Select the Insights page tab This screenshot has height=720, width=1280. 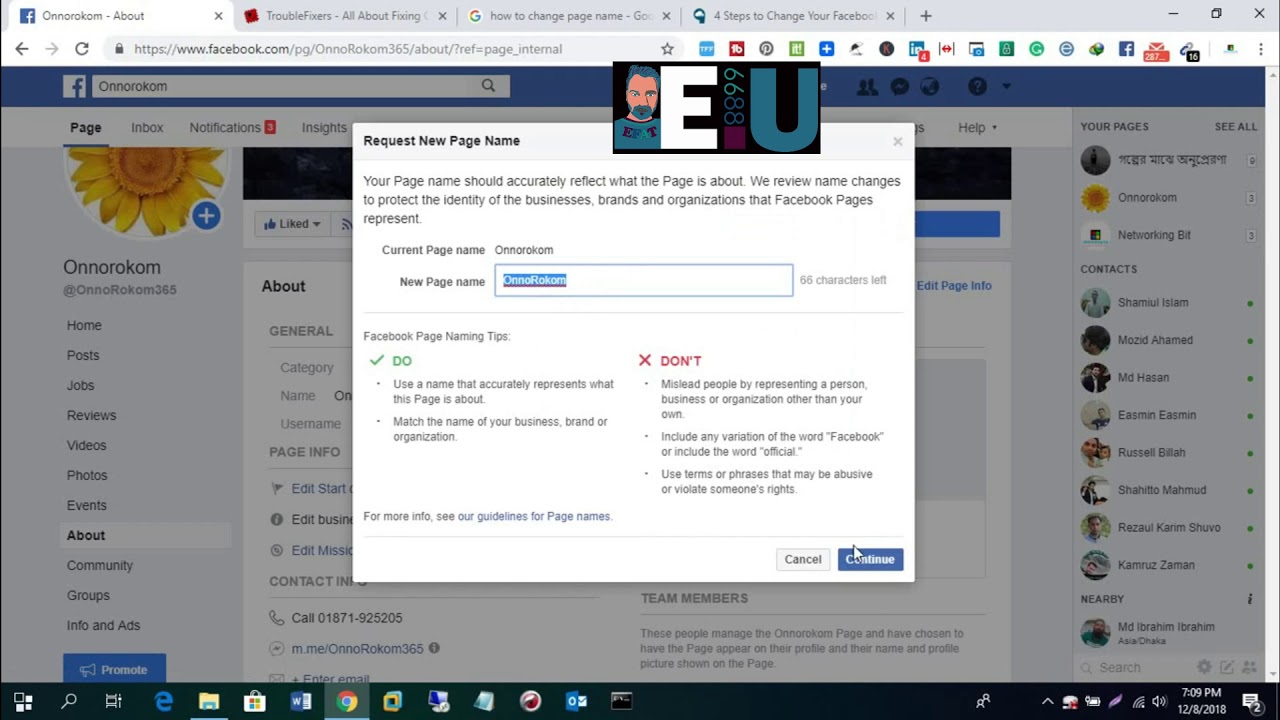(x=324, y=127)
